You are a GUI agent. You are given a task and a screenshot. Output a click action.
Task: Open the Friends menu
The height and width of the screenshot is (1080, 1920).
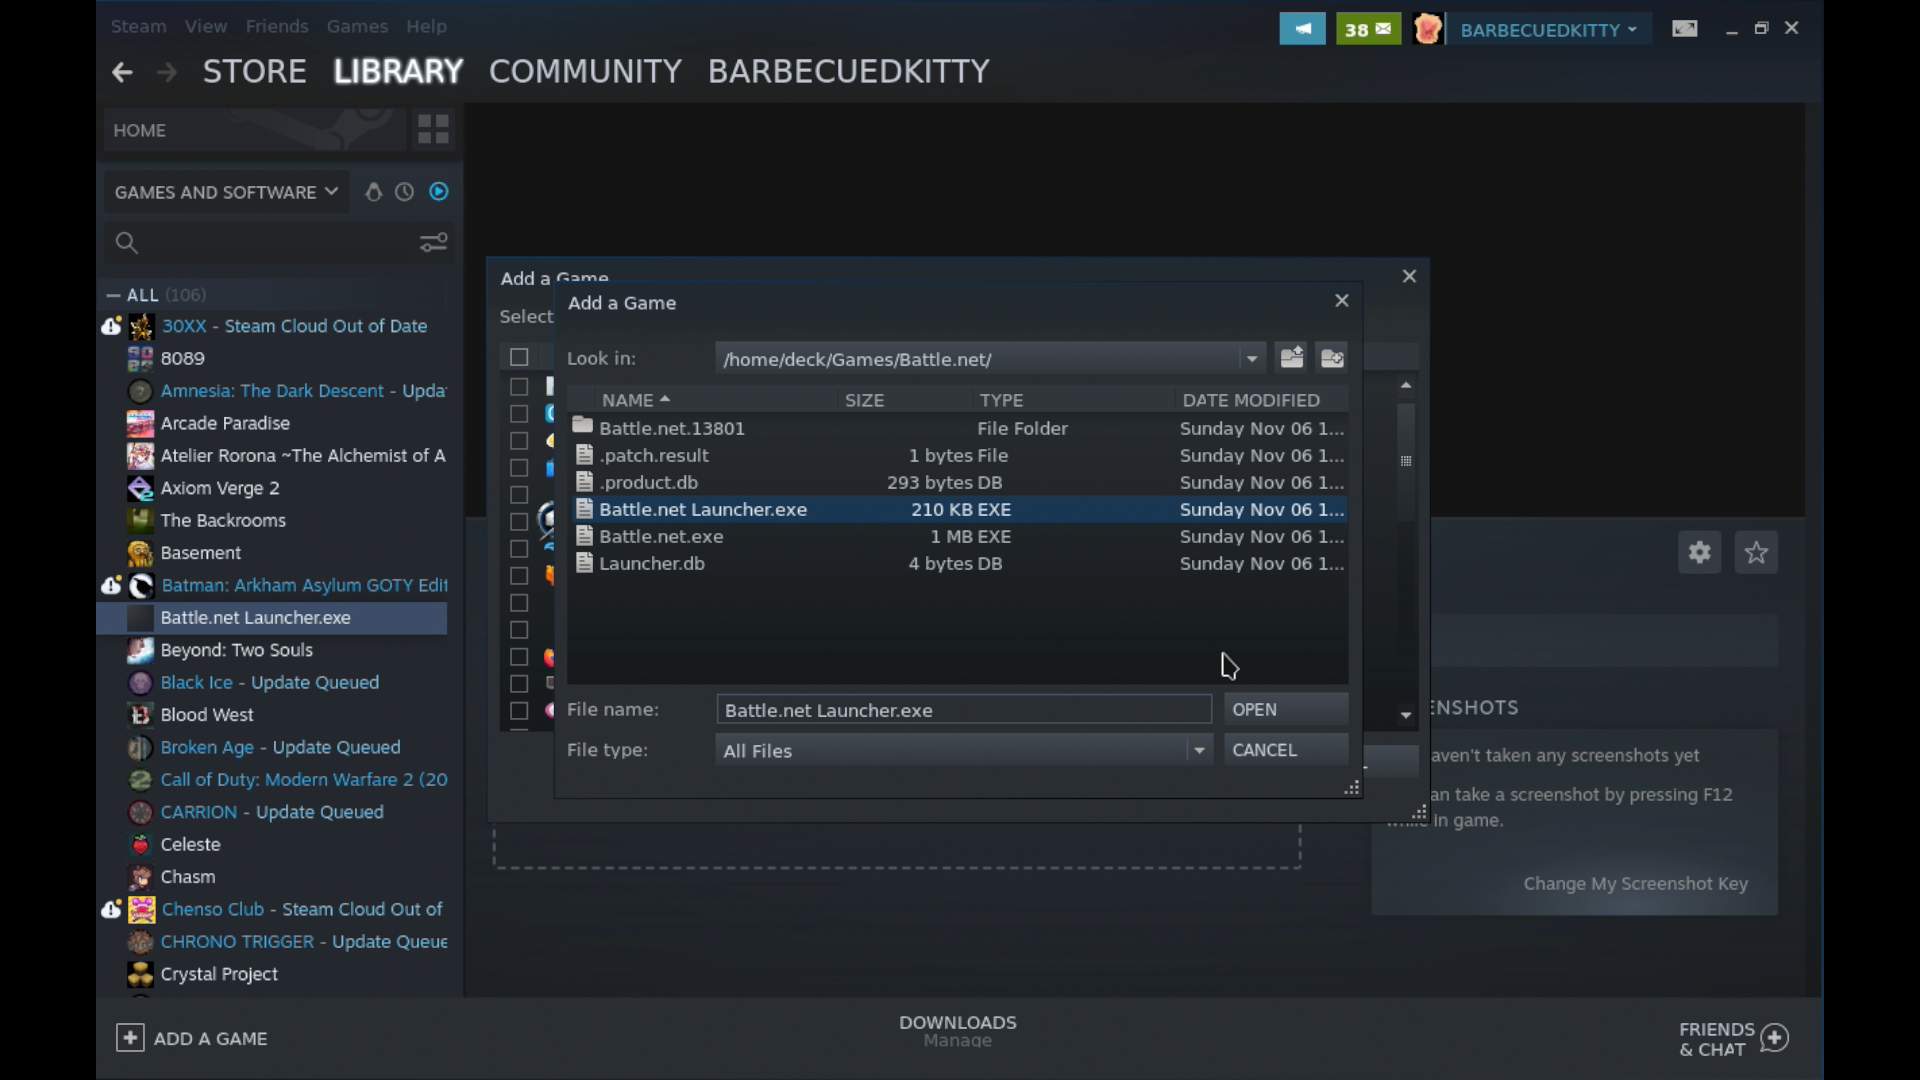tap(277, 26)
